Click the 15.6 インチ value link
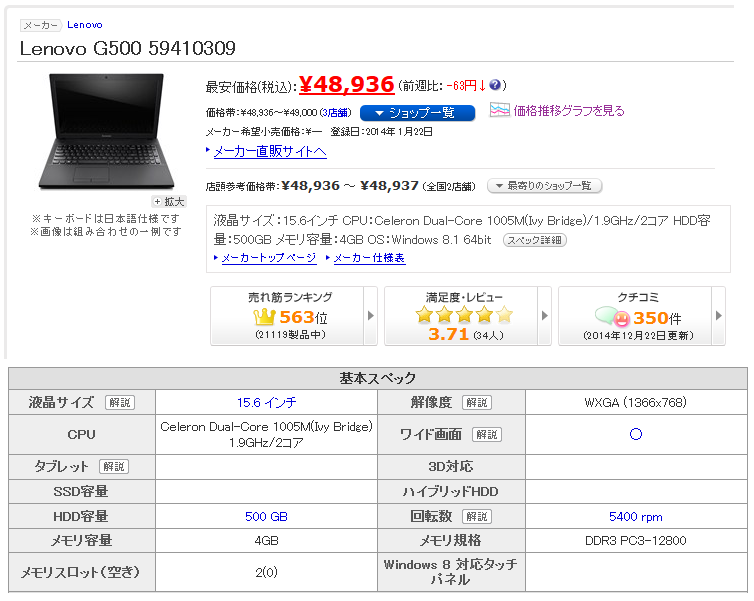This screenshot has width=754, height=601. pyautogui.click(x=266, y=402)
